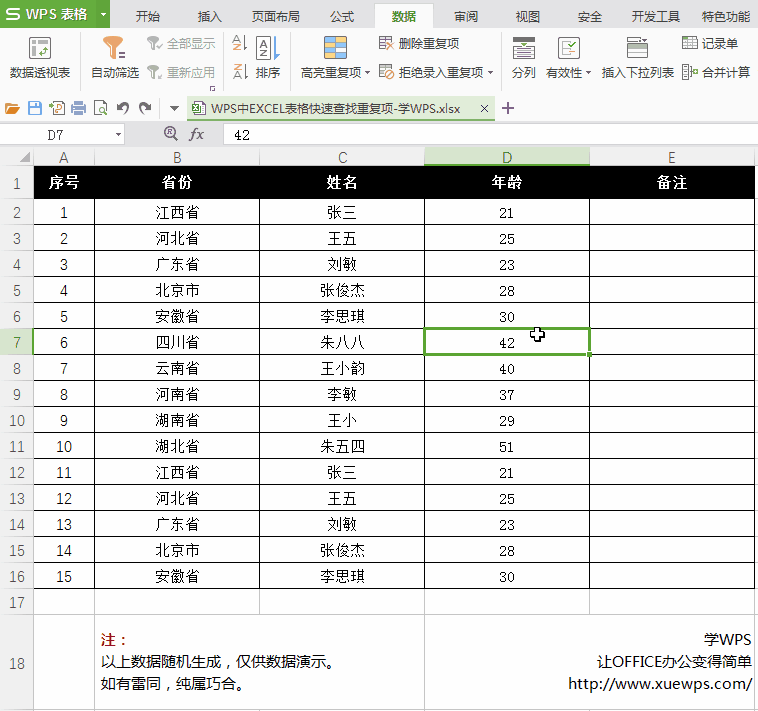Open the 页面布局 tab
Screen dimensions: 758x711
[276, 16]
